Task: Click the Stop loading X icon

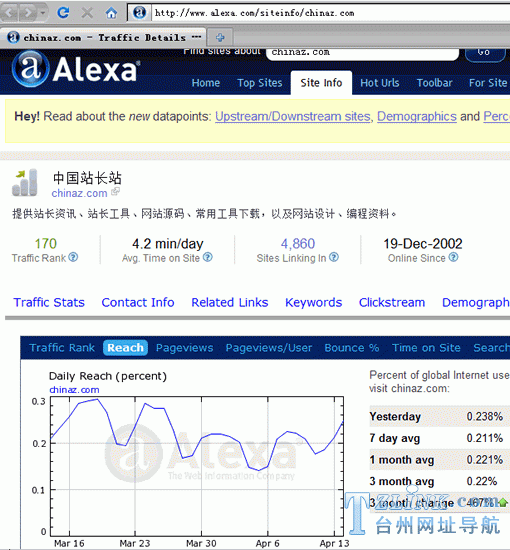Action: tap(87, 13)
